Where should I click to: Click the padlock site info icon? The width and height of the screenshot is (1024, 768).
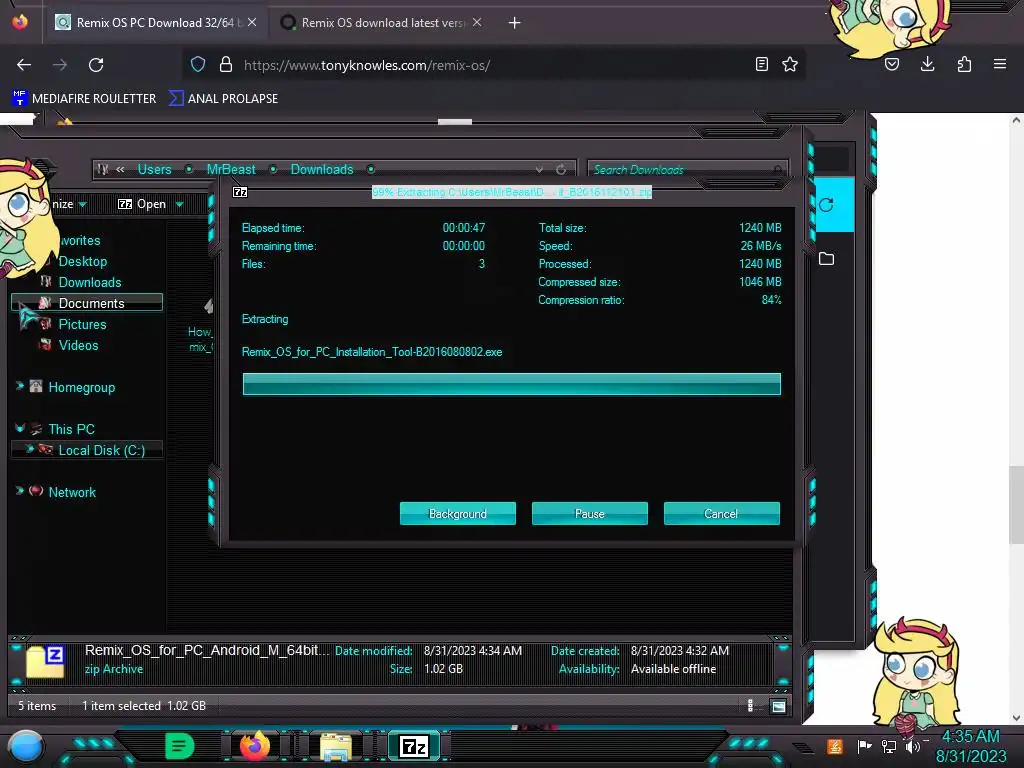(x=226, y=64)
